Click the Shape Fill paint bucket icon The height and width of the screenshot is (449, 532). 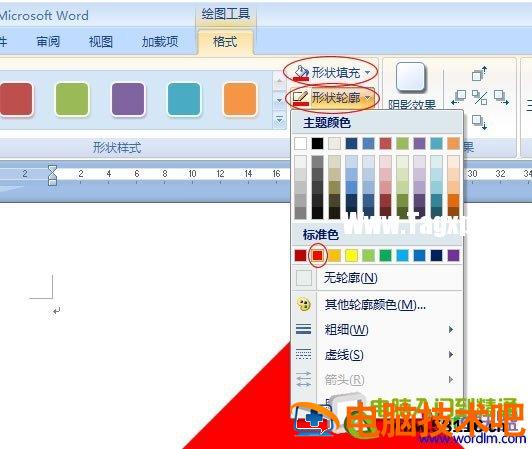[x=301, y=73]
